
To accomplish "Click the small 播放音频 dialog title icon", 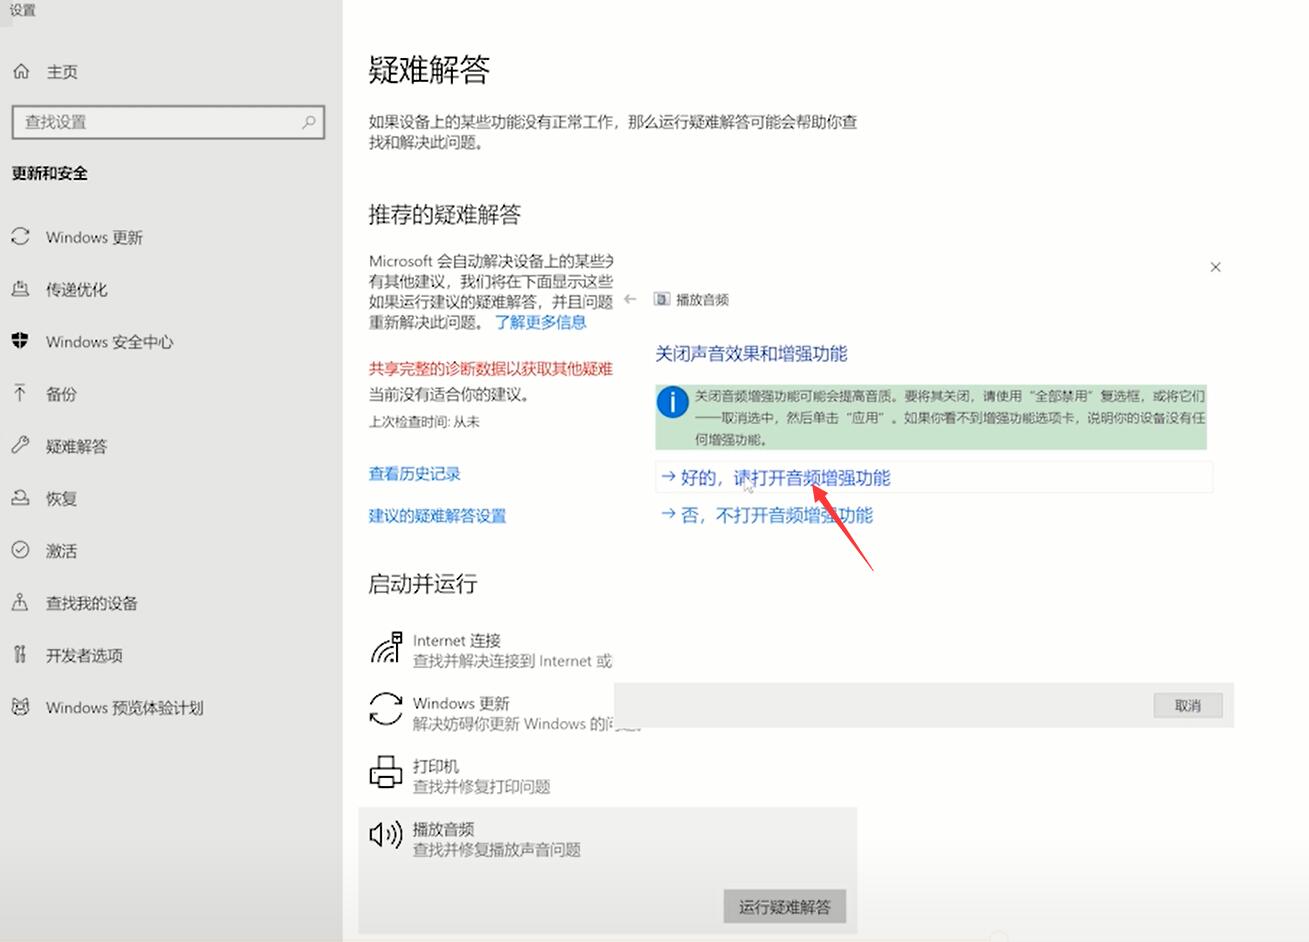I will (x=662, y=299).
